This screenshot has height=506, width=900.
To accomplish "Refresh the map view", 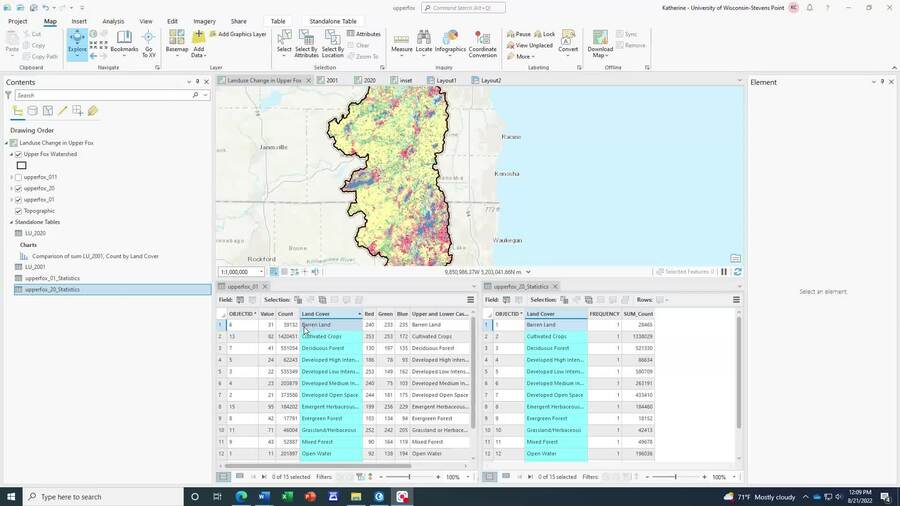I will [x=738, y=272].
